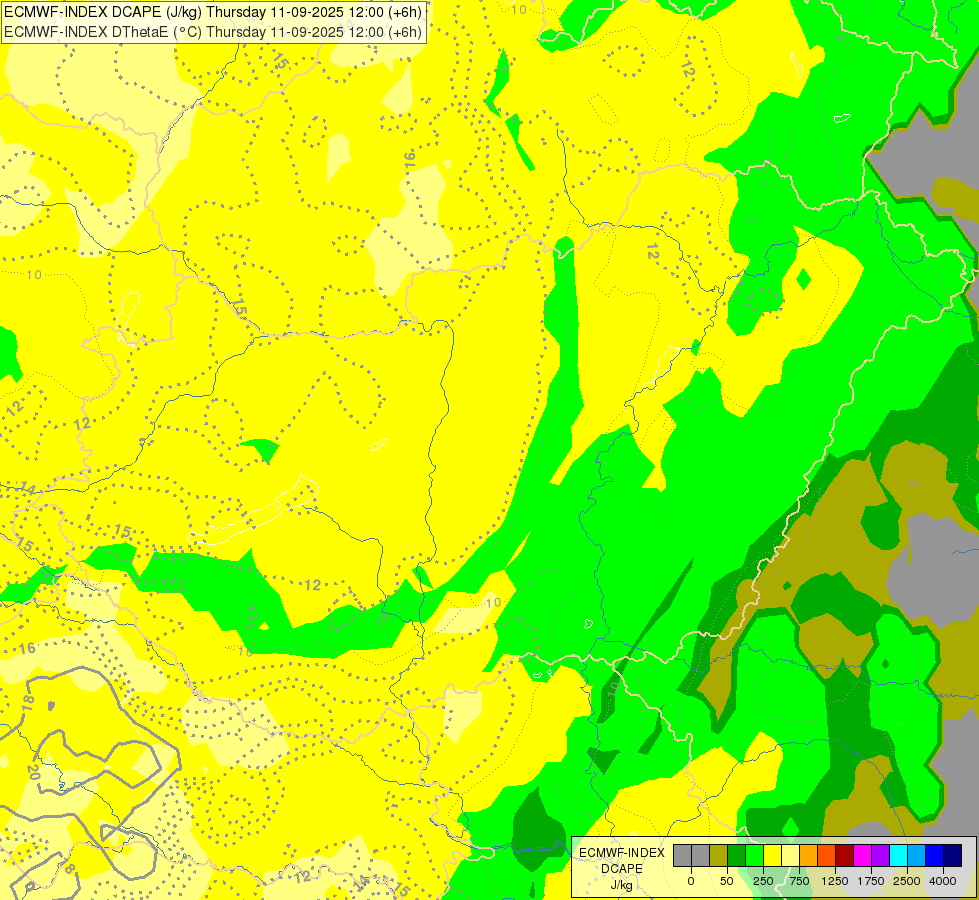Screen dimensions: 979x900
Task: Click the 'ECMWF-INDEX DThetaE (°C)' title line
Action: 213,32
